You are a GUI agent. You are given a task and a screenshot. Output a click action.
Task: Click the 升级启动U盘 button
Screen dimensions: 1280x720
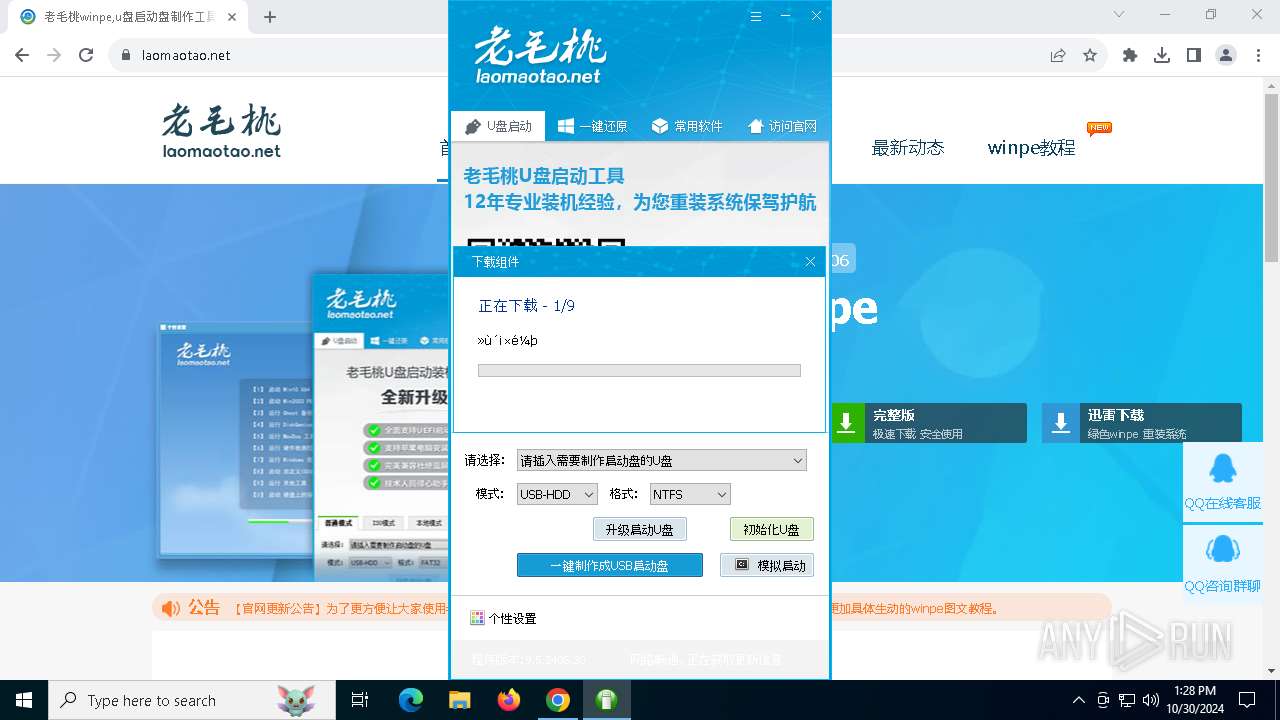point(639,529)
